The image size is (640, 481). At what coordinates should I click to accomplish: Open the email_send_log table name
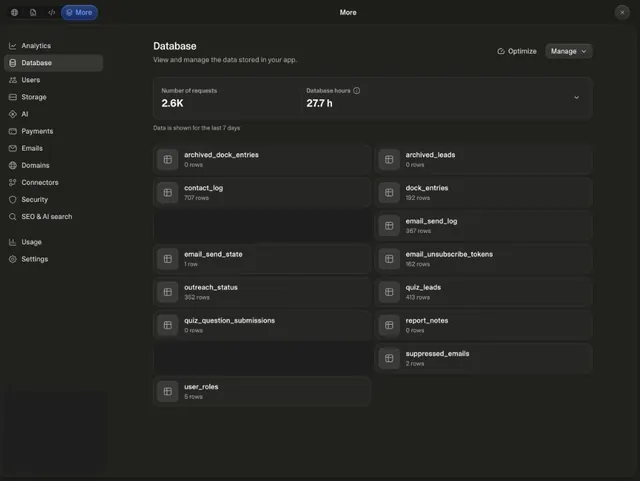pos(431,221)
